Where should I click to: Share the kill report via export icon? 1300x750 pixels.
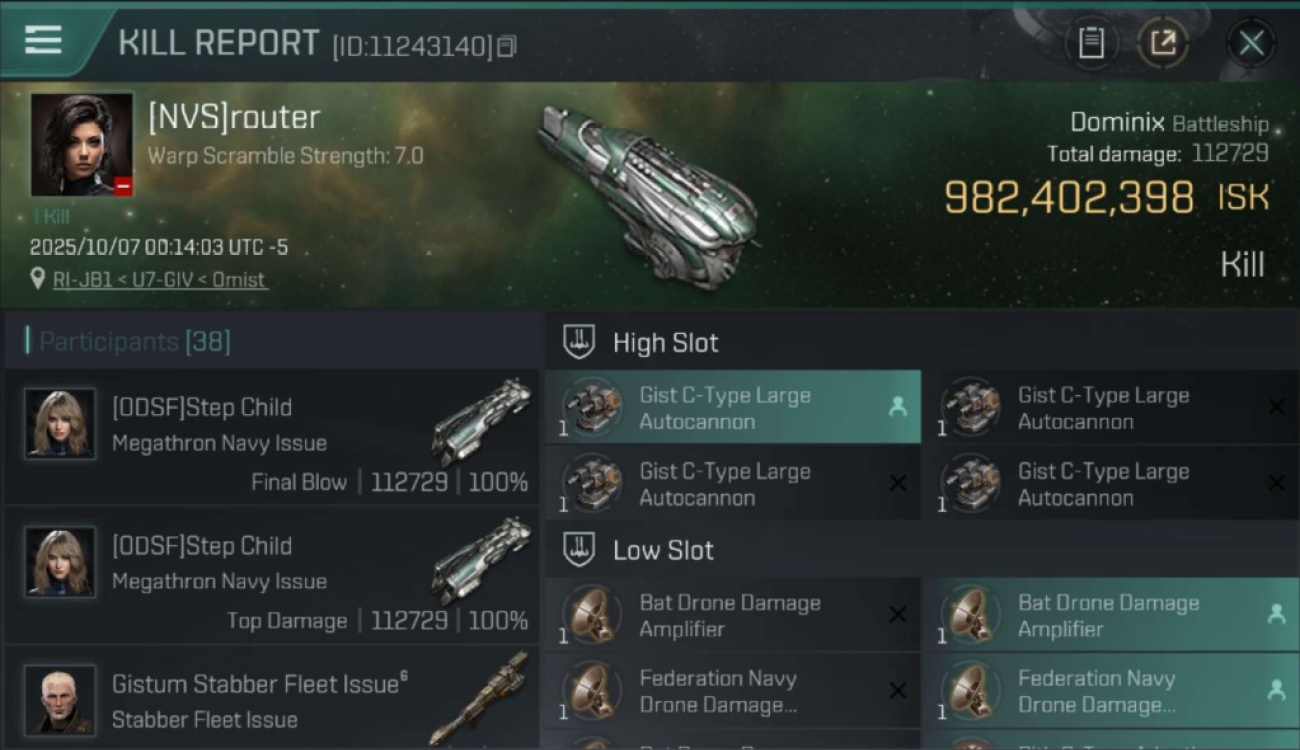1163,43
